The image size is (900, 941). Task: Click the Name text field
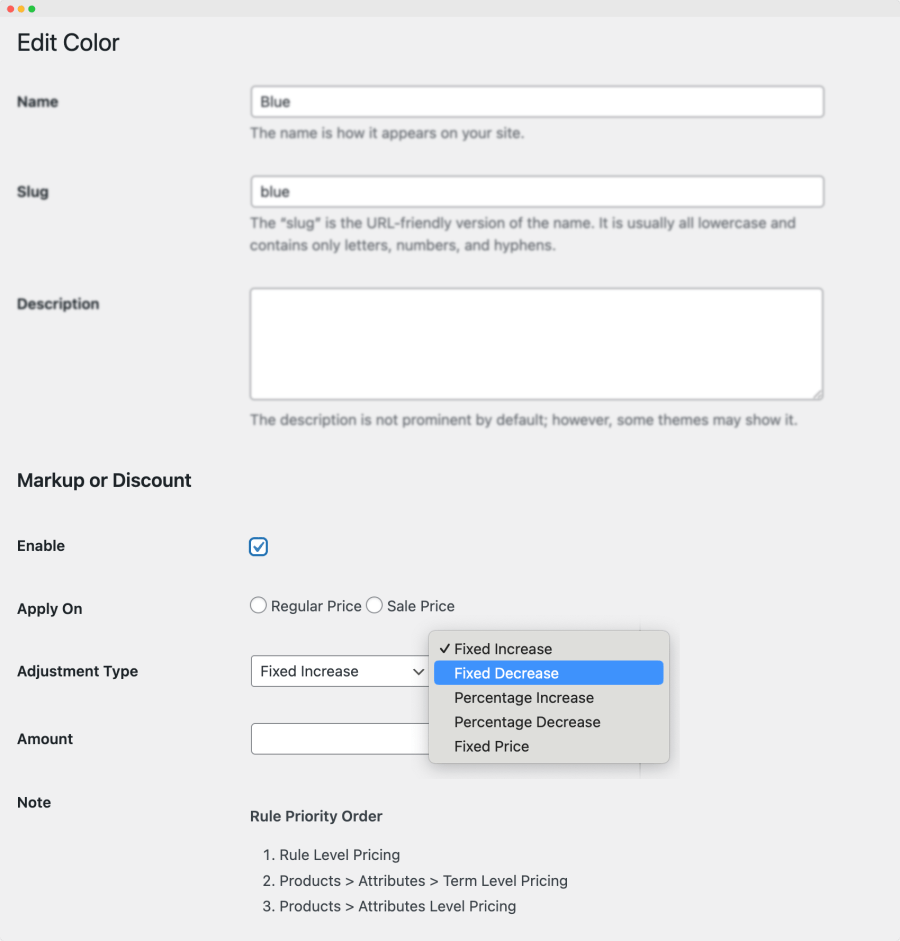pyautogui.click(x=536, y=102)
